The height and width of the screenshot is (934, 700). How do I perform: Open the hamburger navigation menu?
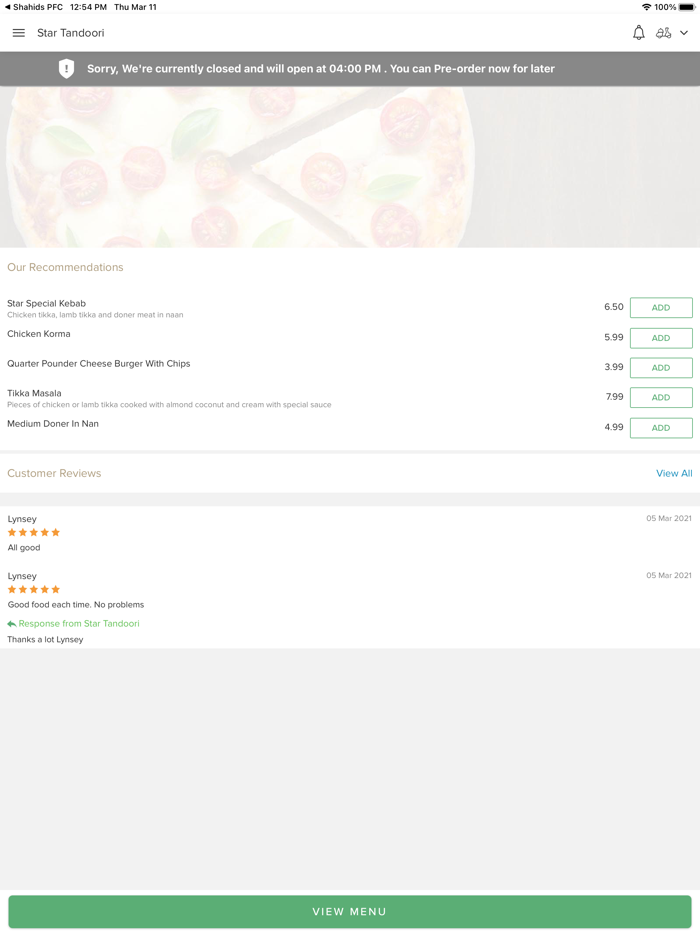18,32
